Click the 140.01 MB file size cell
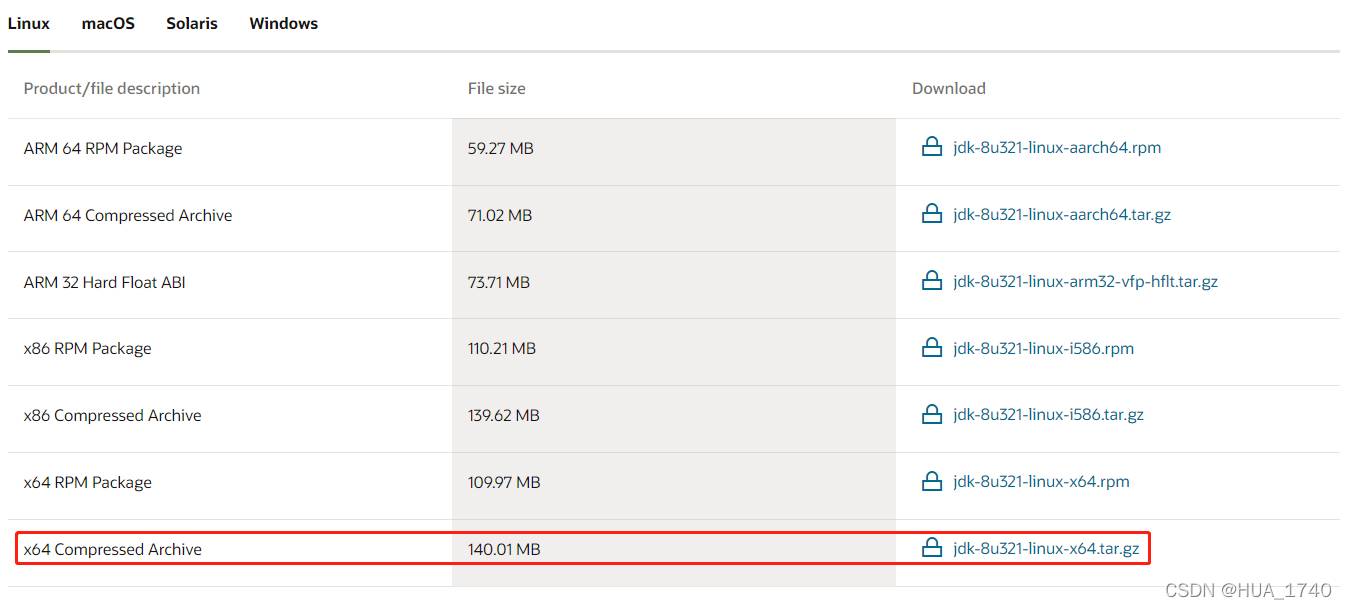The image size is (1347, 609). (x=504, y=549)
